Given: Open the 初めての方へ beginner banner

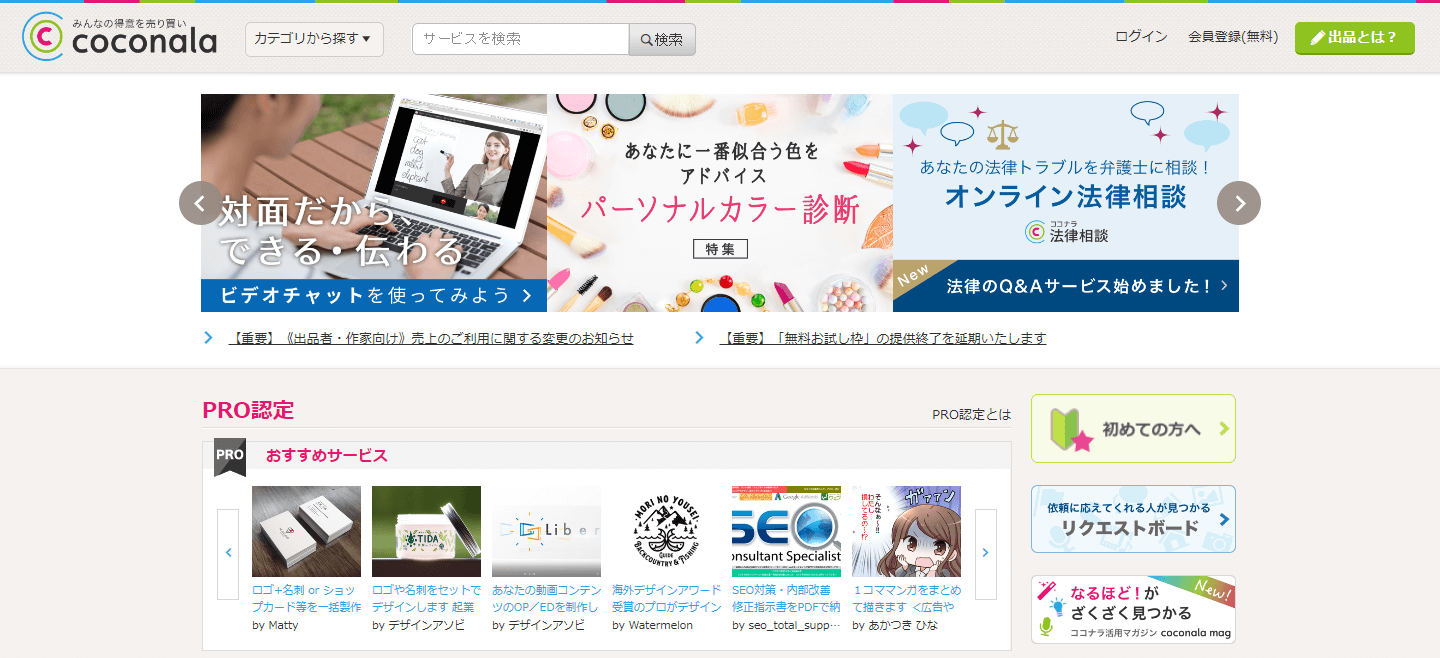Looking at the screenshot, I should (x=1133, y=428).
